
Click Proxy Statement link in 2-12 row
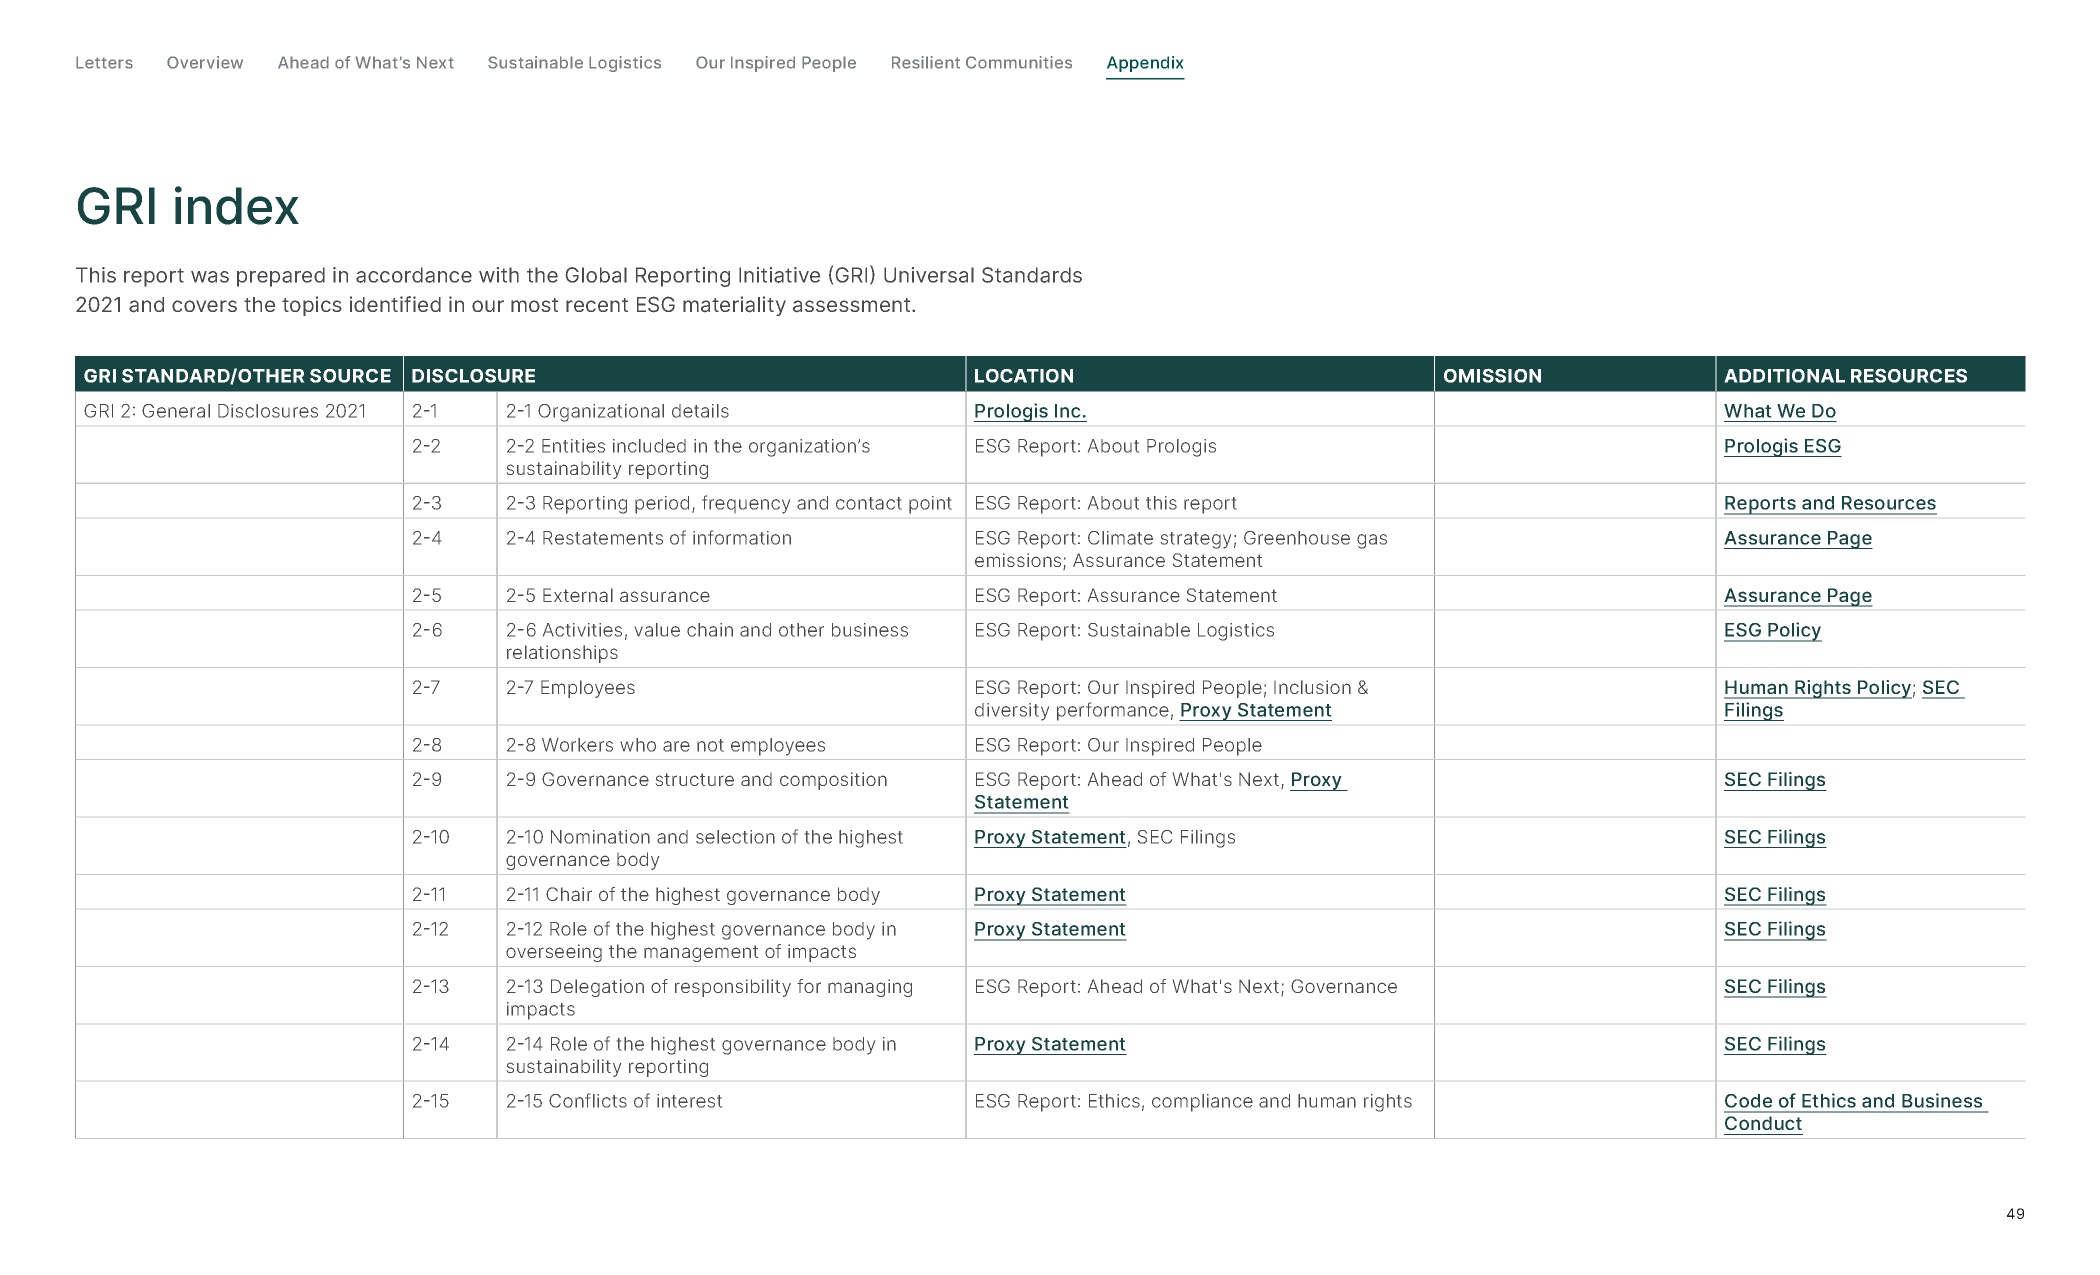pyautogui.click(x=1050, y=929)
